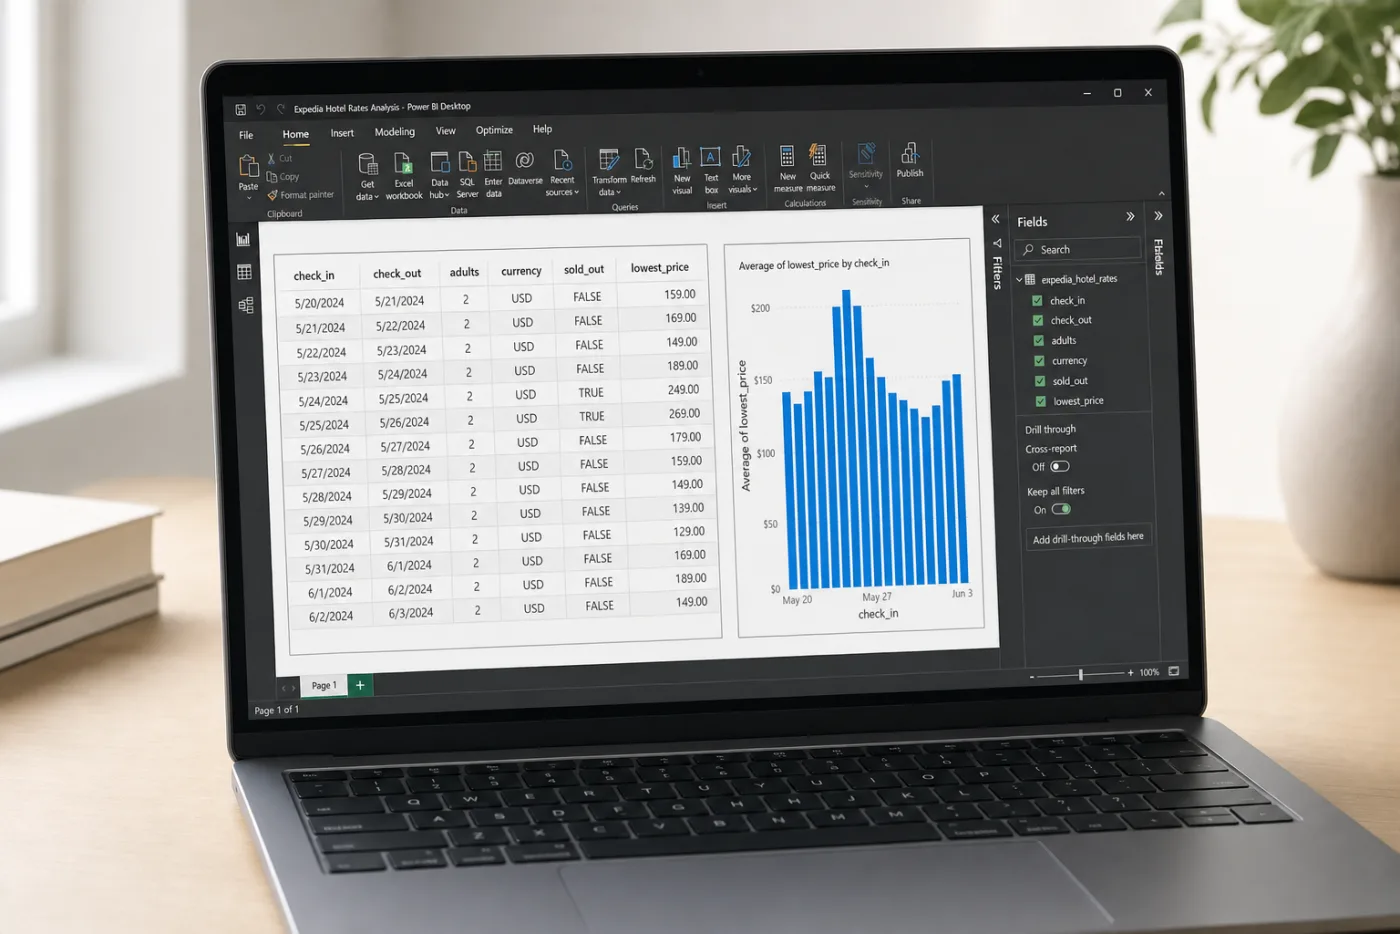
Task: Uncheck the check_out field
Action: click(x=1038, y=321)
